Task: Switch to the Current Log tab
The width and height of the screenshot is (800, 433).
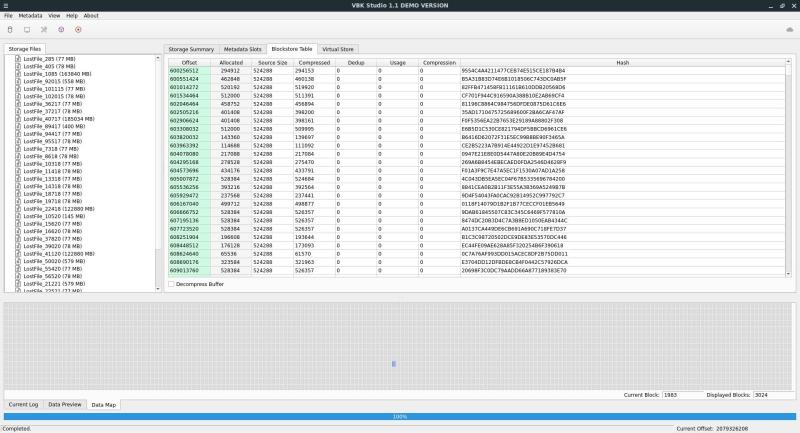Action: pyautogui.click(x=23, y=404)
